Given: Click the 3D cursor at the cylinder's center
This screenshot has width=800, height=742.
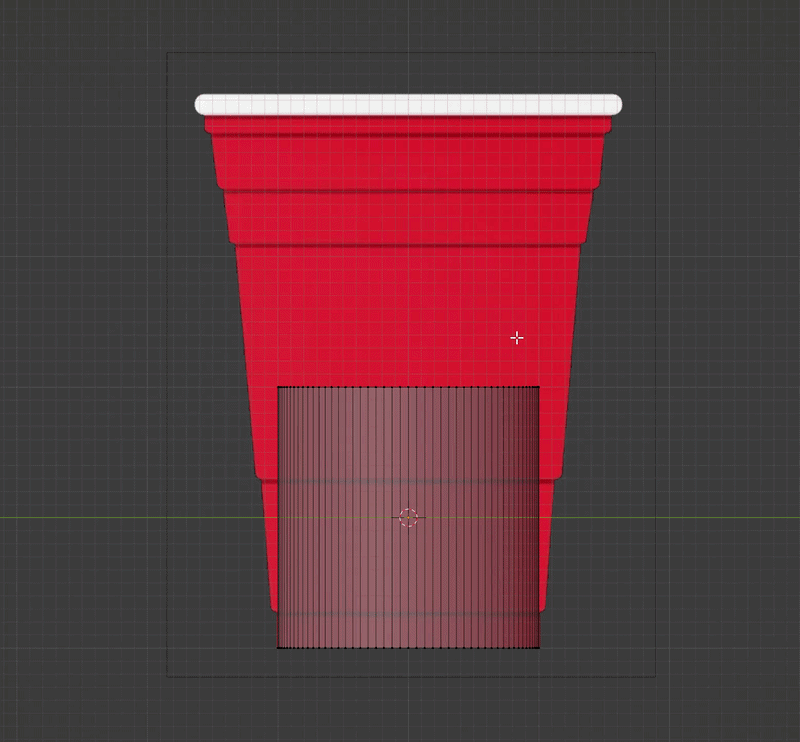Looking at the screenshot, I should (x=408, y=517).
